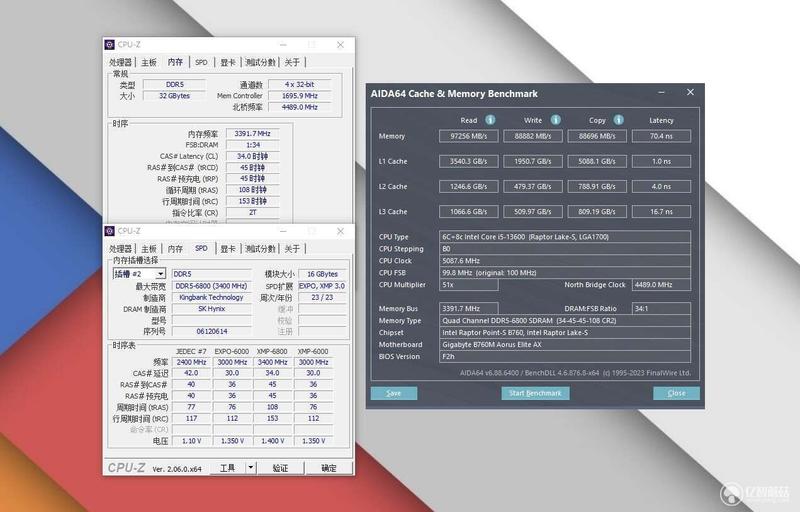Click the 32 GBytes size value in CPU-Z

pyautogui.click(x=174, y=96)
